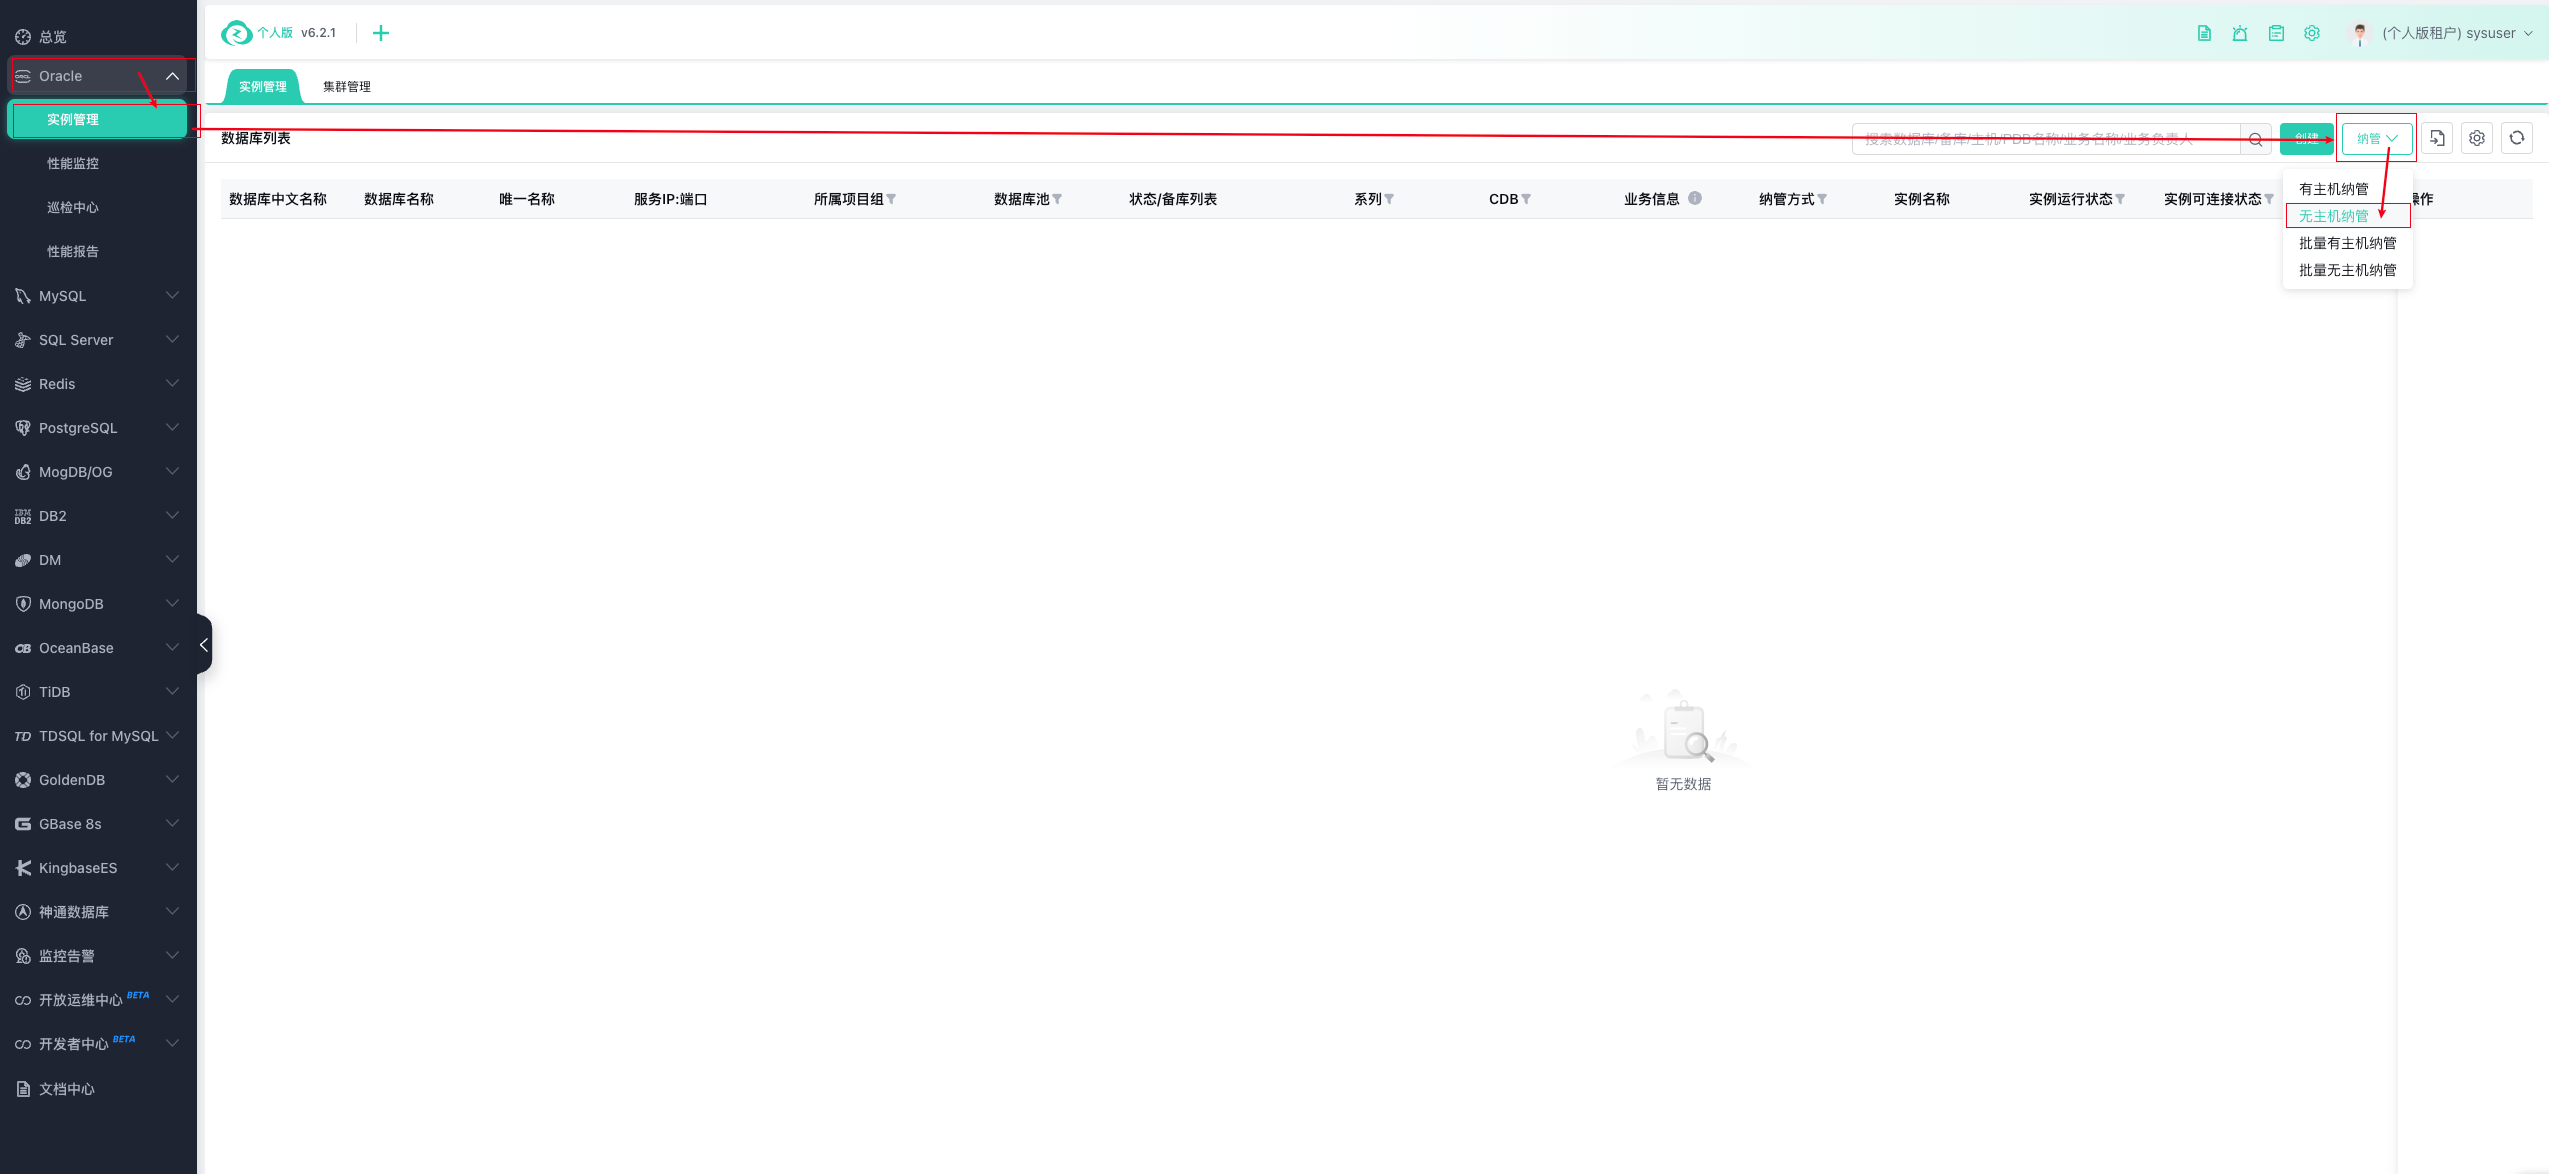This screenshot has width=2549, height=1174.
Task: Filter by 所属项目组 column funnel
Action: coord(891,199)
